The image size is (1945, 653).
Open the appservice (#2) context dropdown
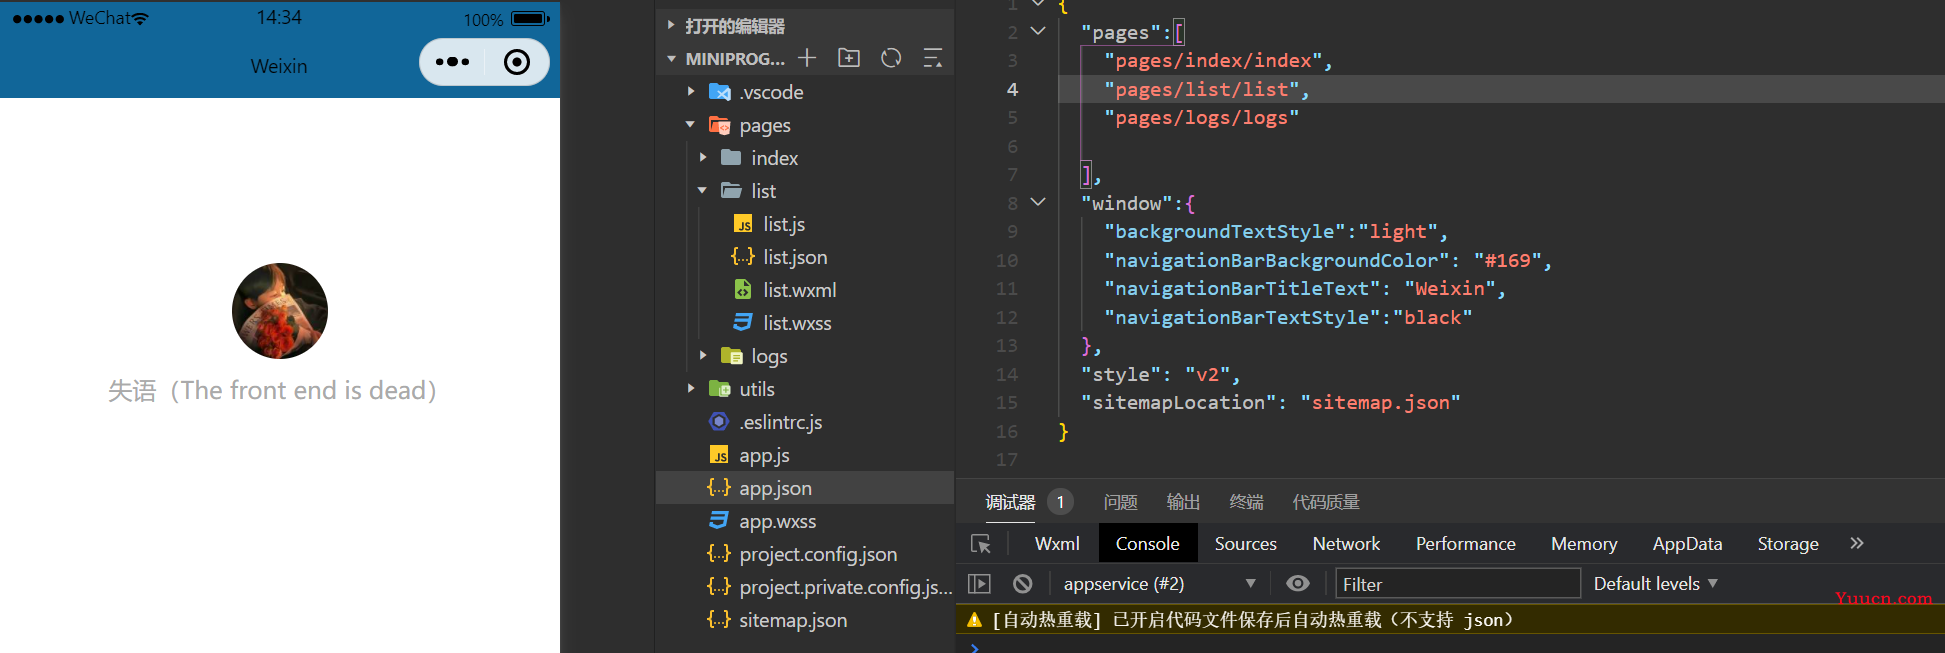[1159, 583]
